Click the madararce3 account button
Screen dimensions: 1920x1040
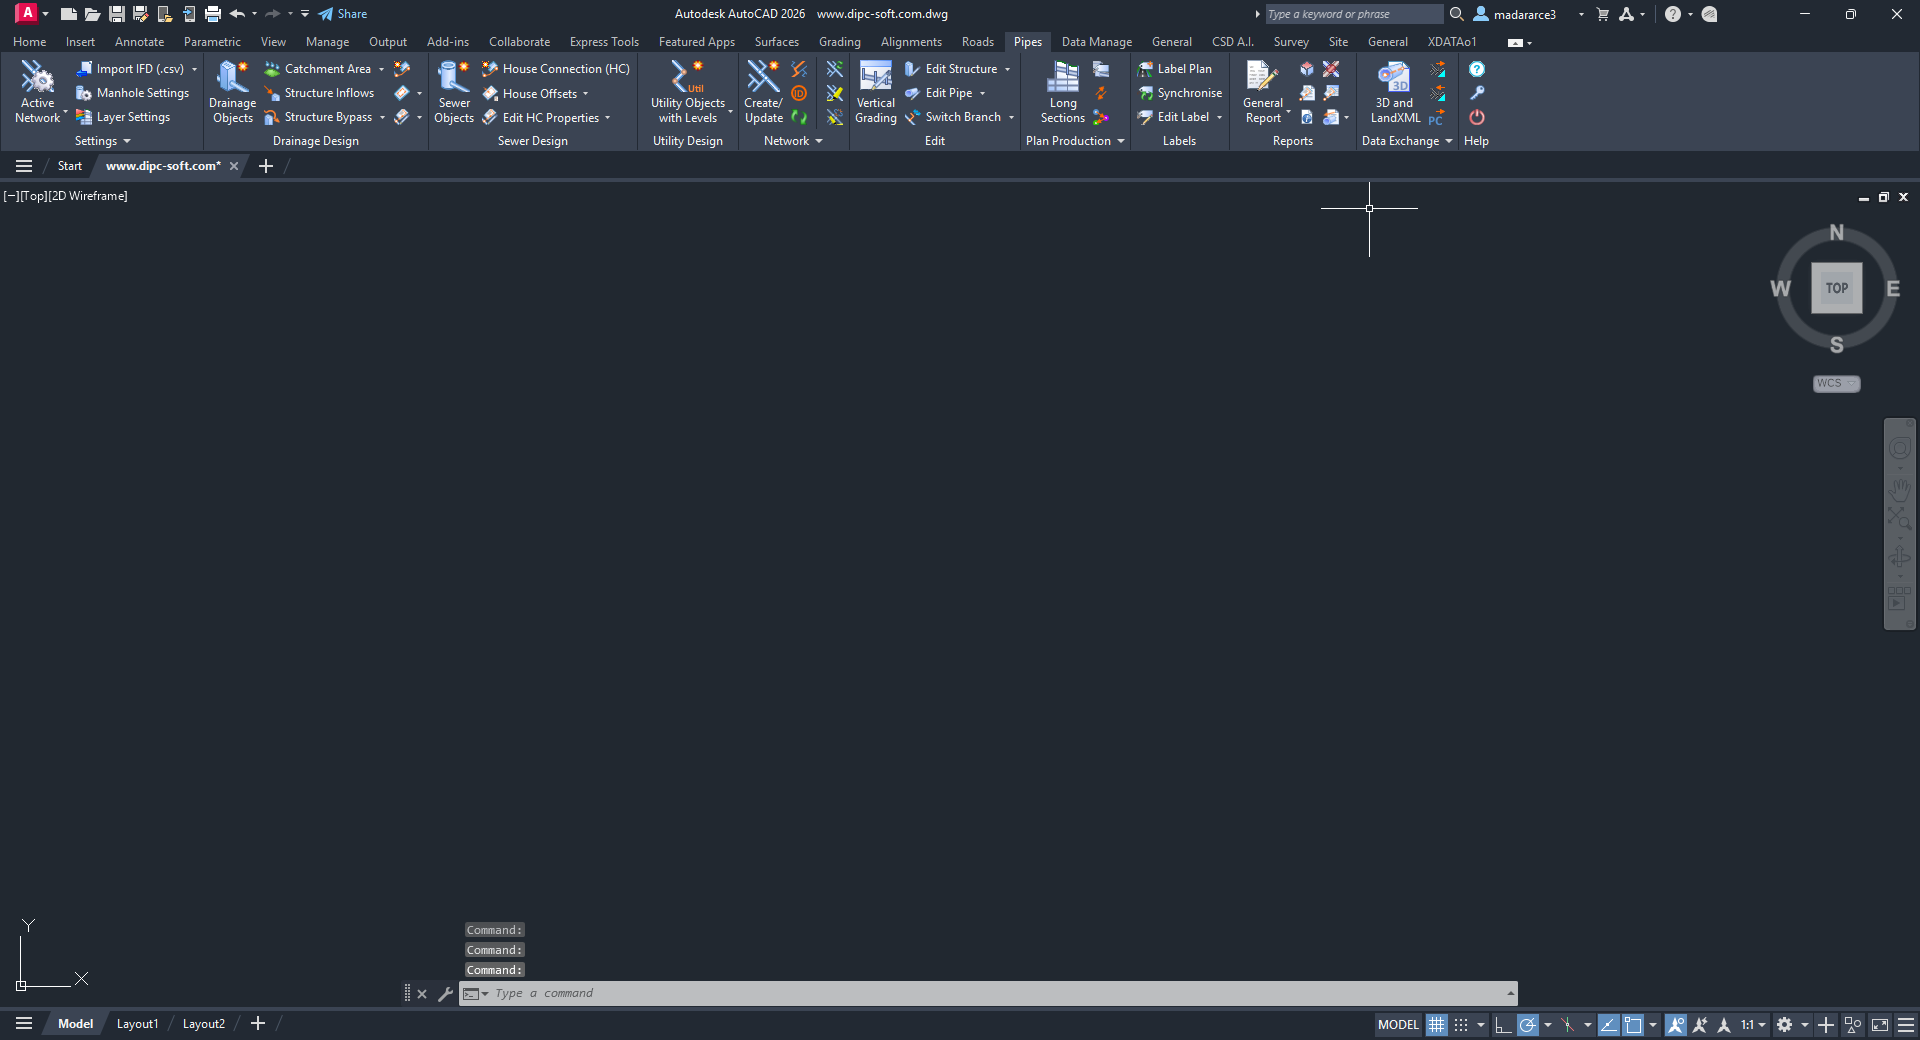(x=1525, y=14)
